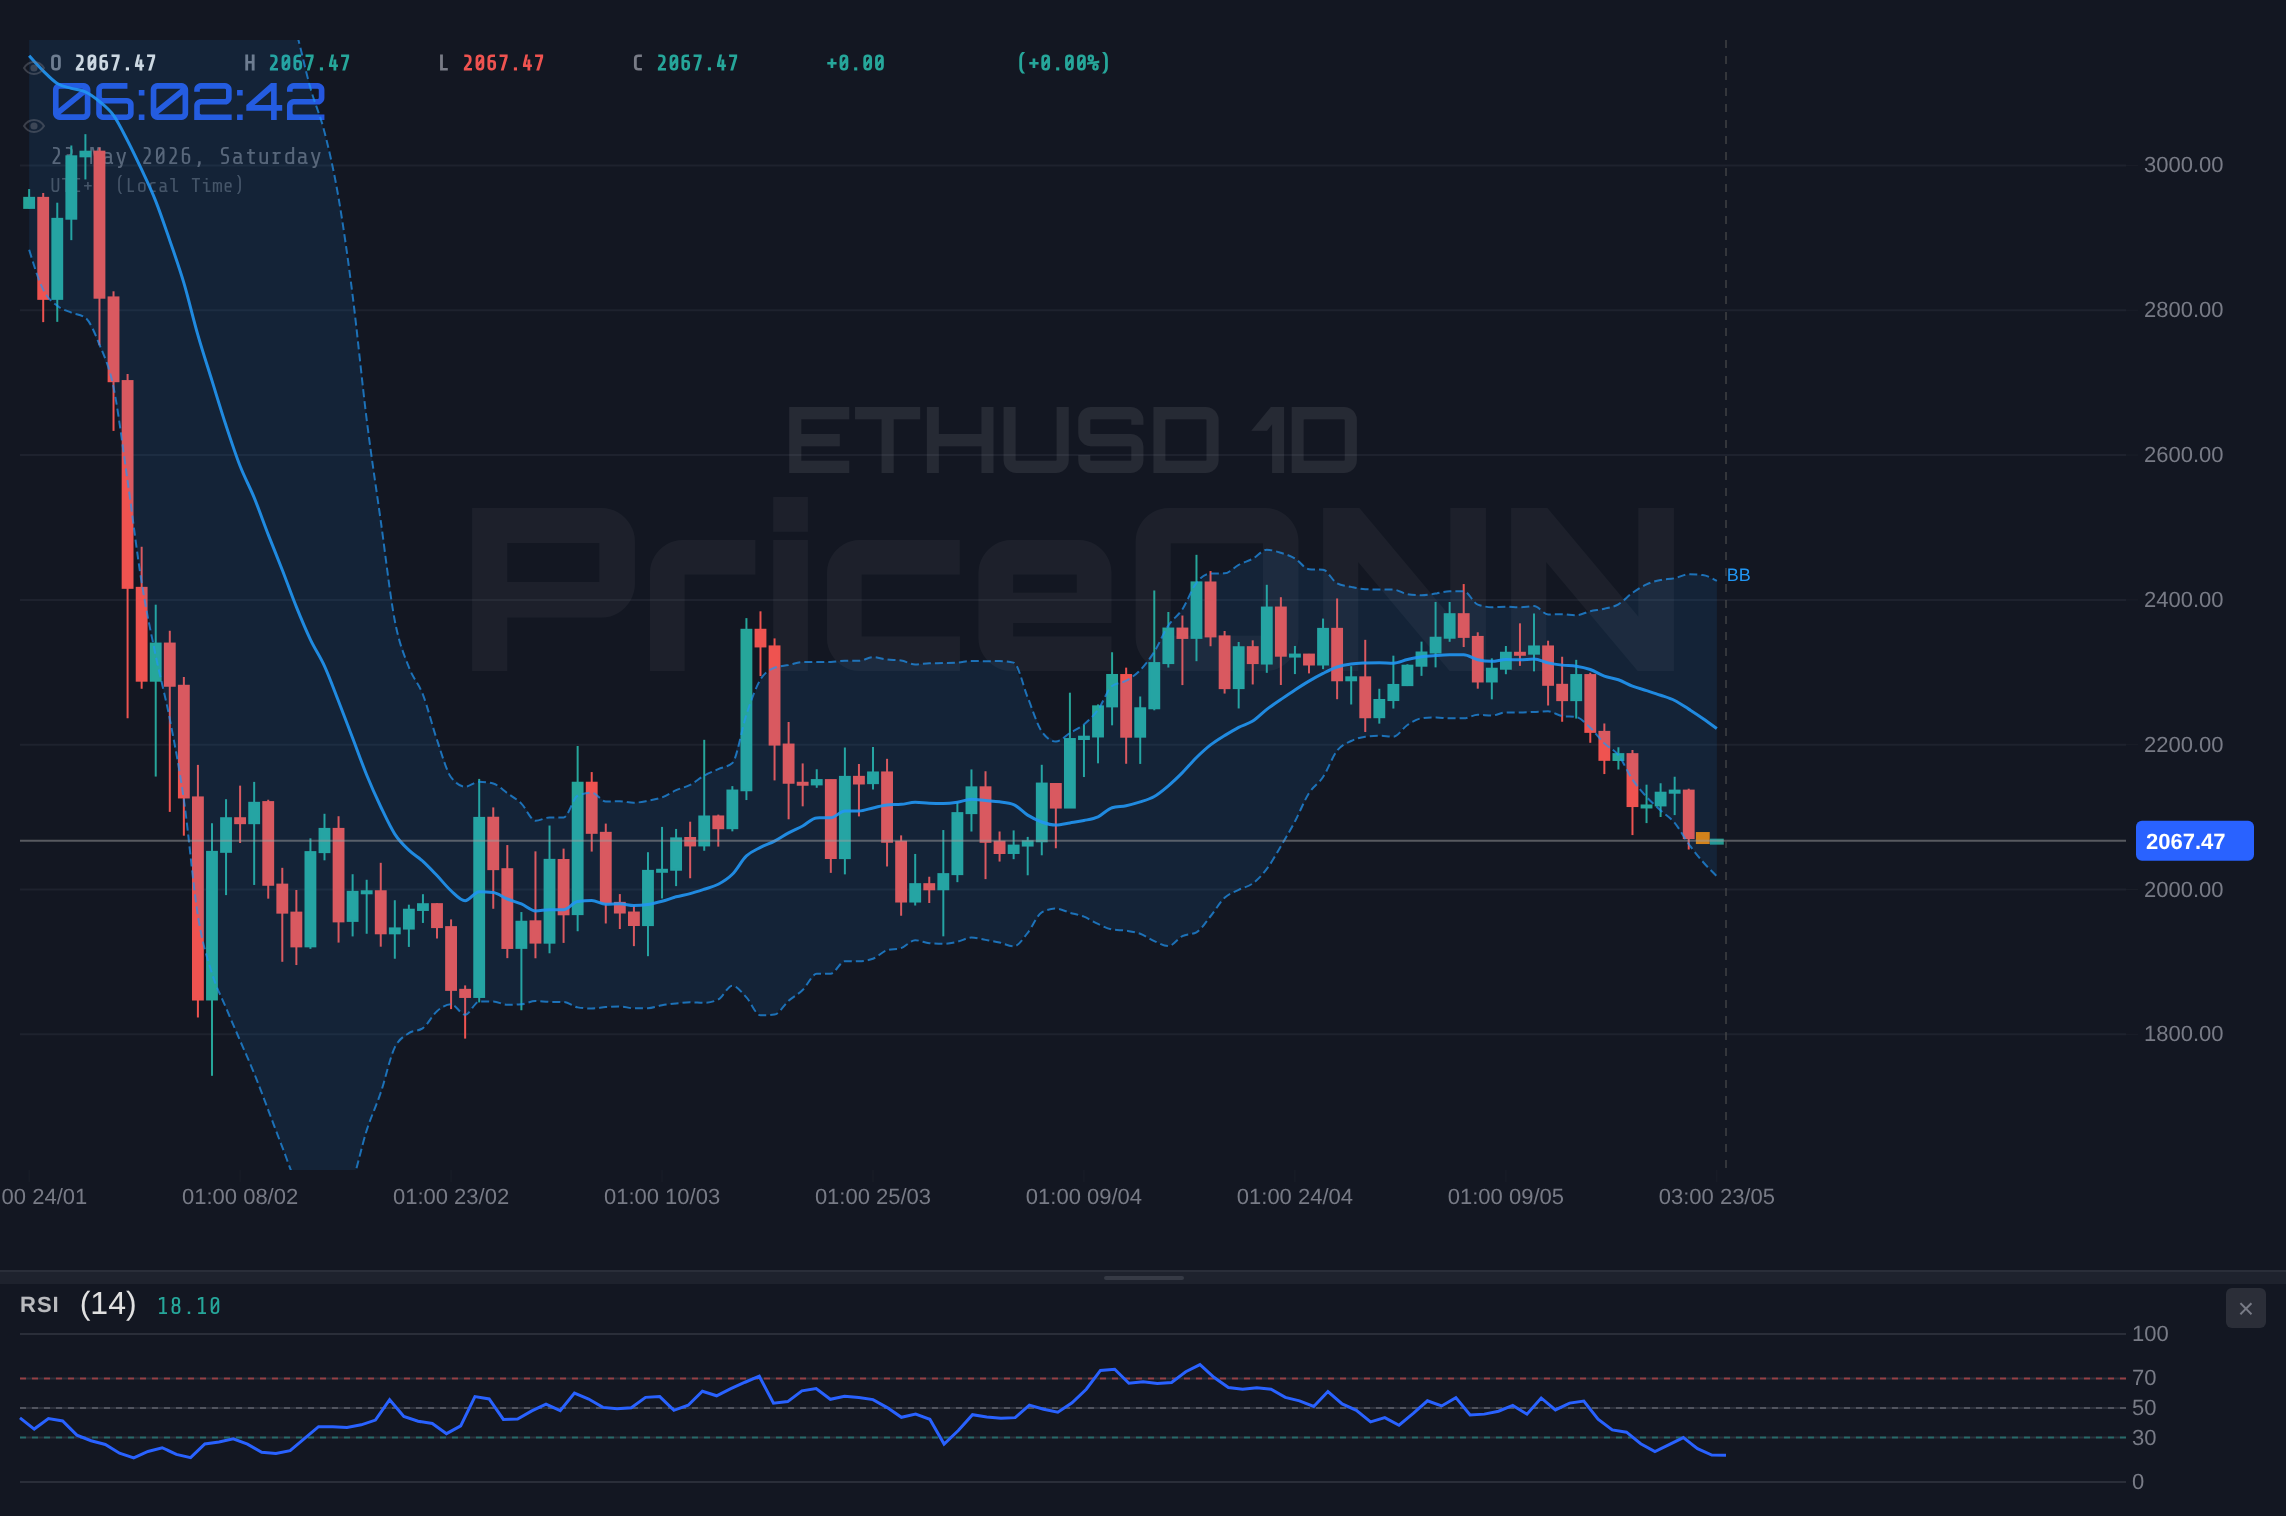Click the 01:00 23/02 time label
This screenshot has width=2286, height=1516.
451,1197
